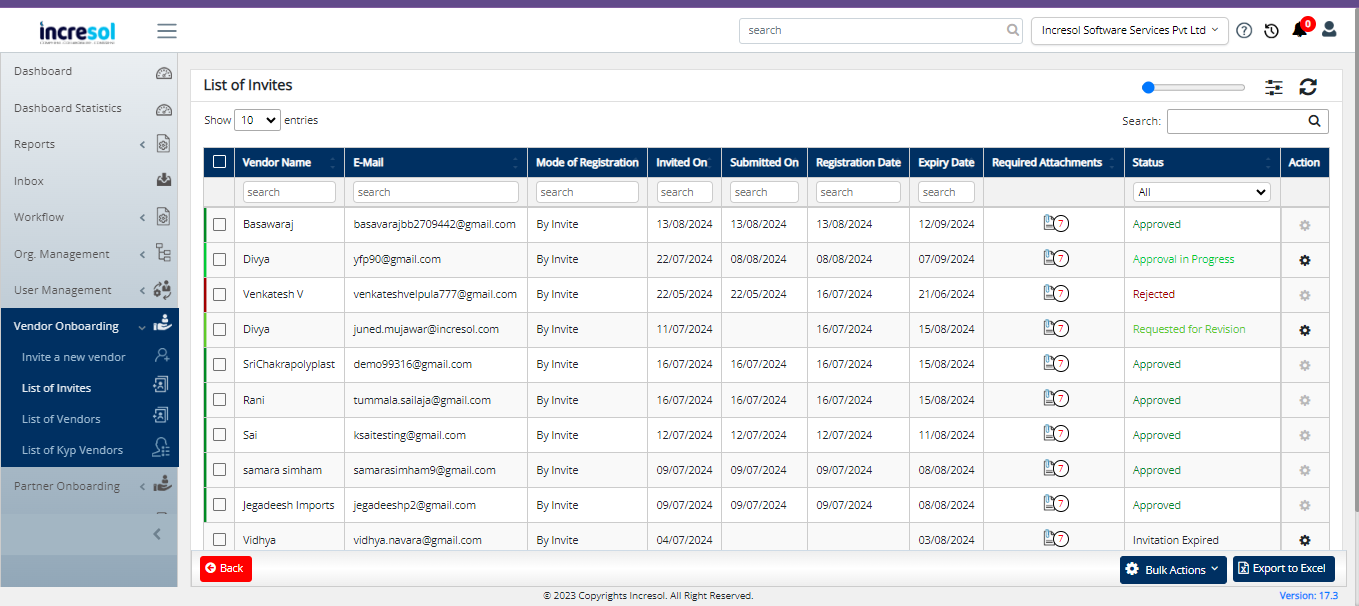The height and width of the screenshot is (606, 1359).
Task: Open attachments icon for samara simham
Action: [x=1054, y=470]
